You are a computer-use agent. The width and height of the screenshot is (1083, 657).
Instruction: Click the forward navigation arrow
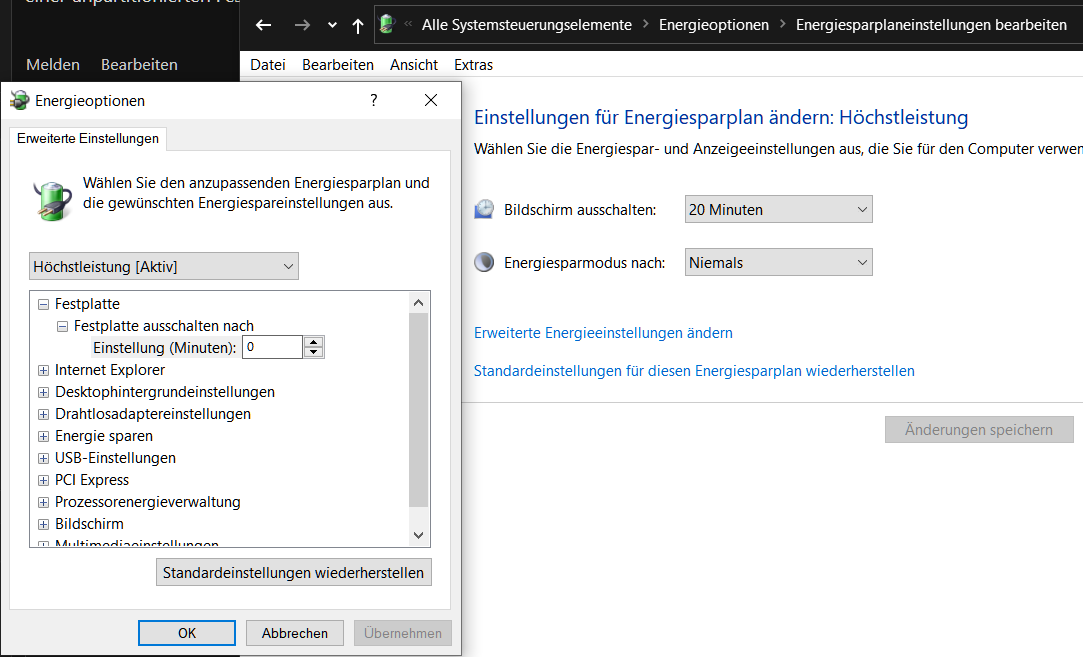click(x=303, y=26)
